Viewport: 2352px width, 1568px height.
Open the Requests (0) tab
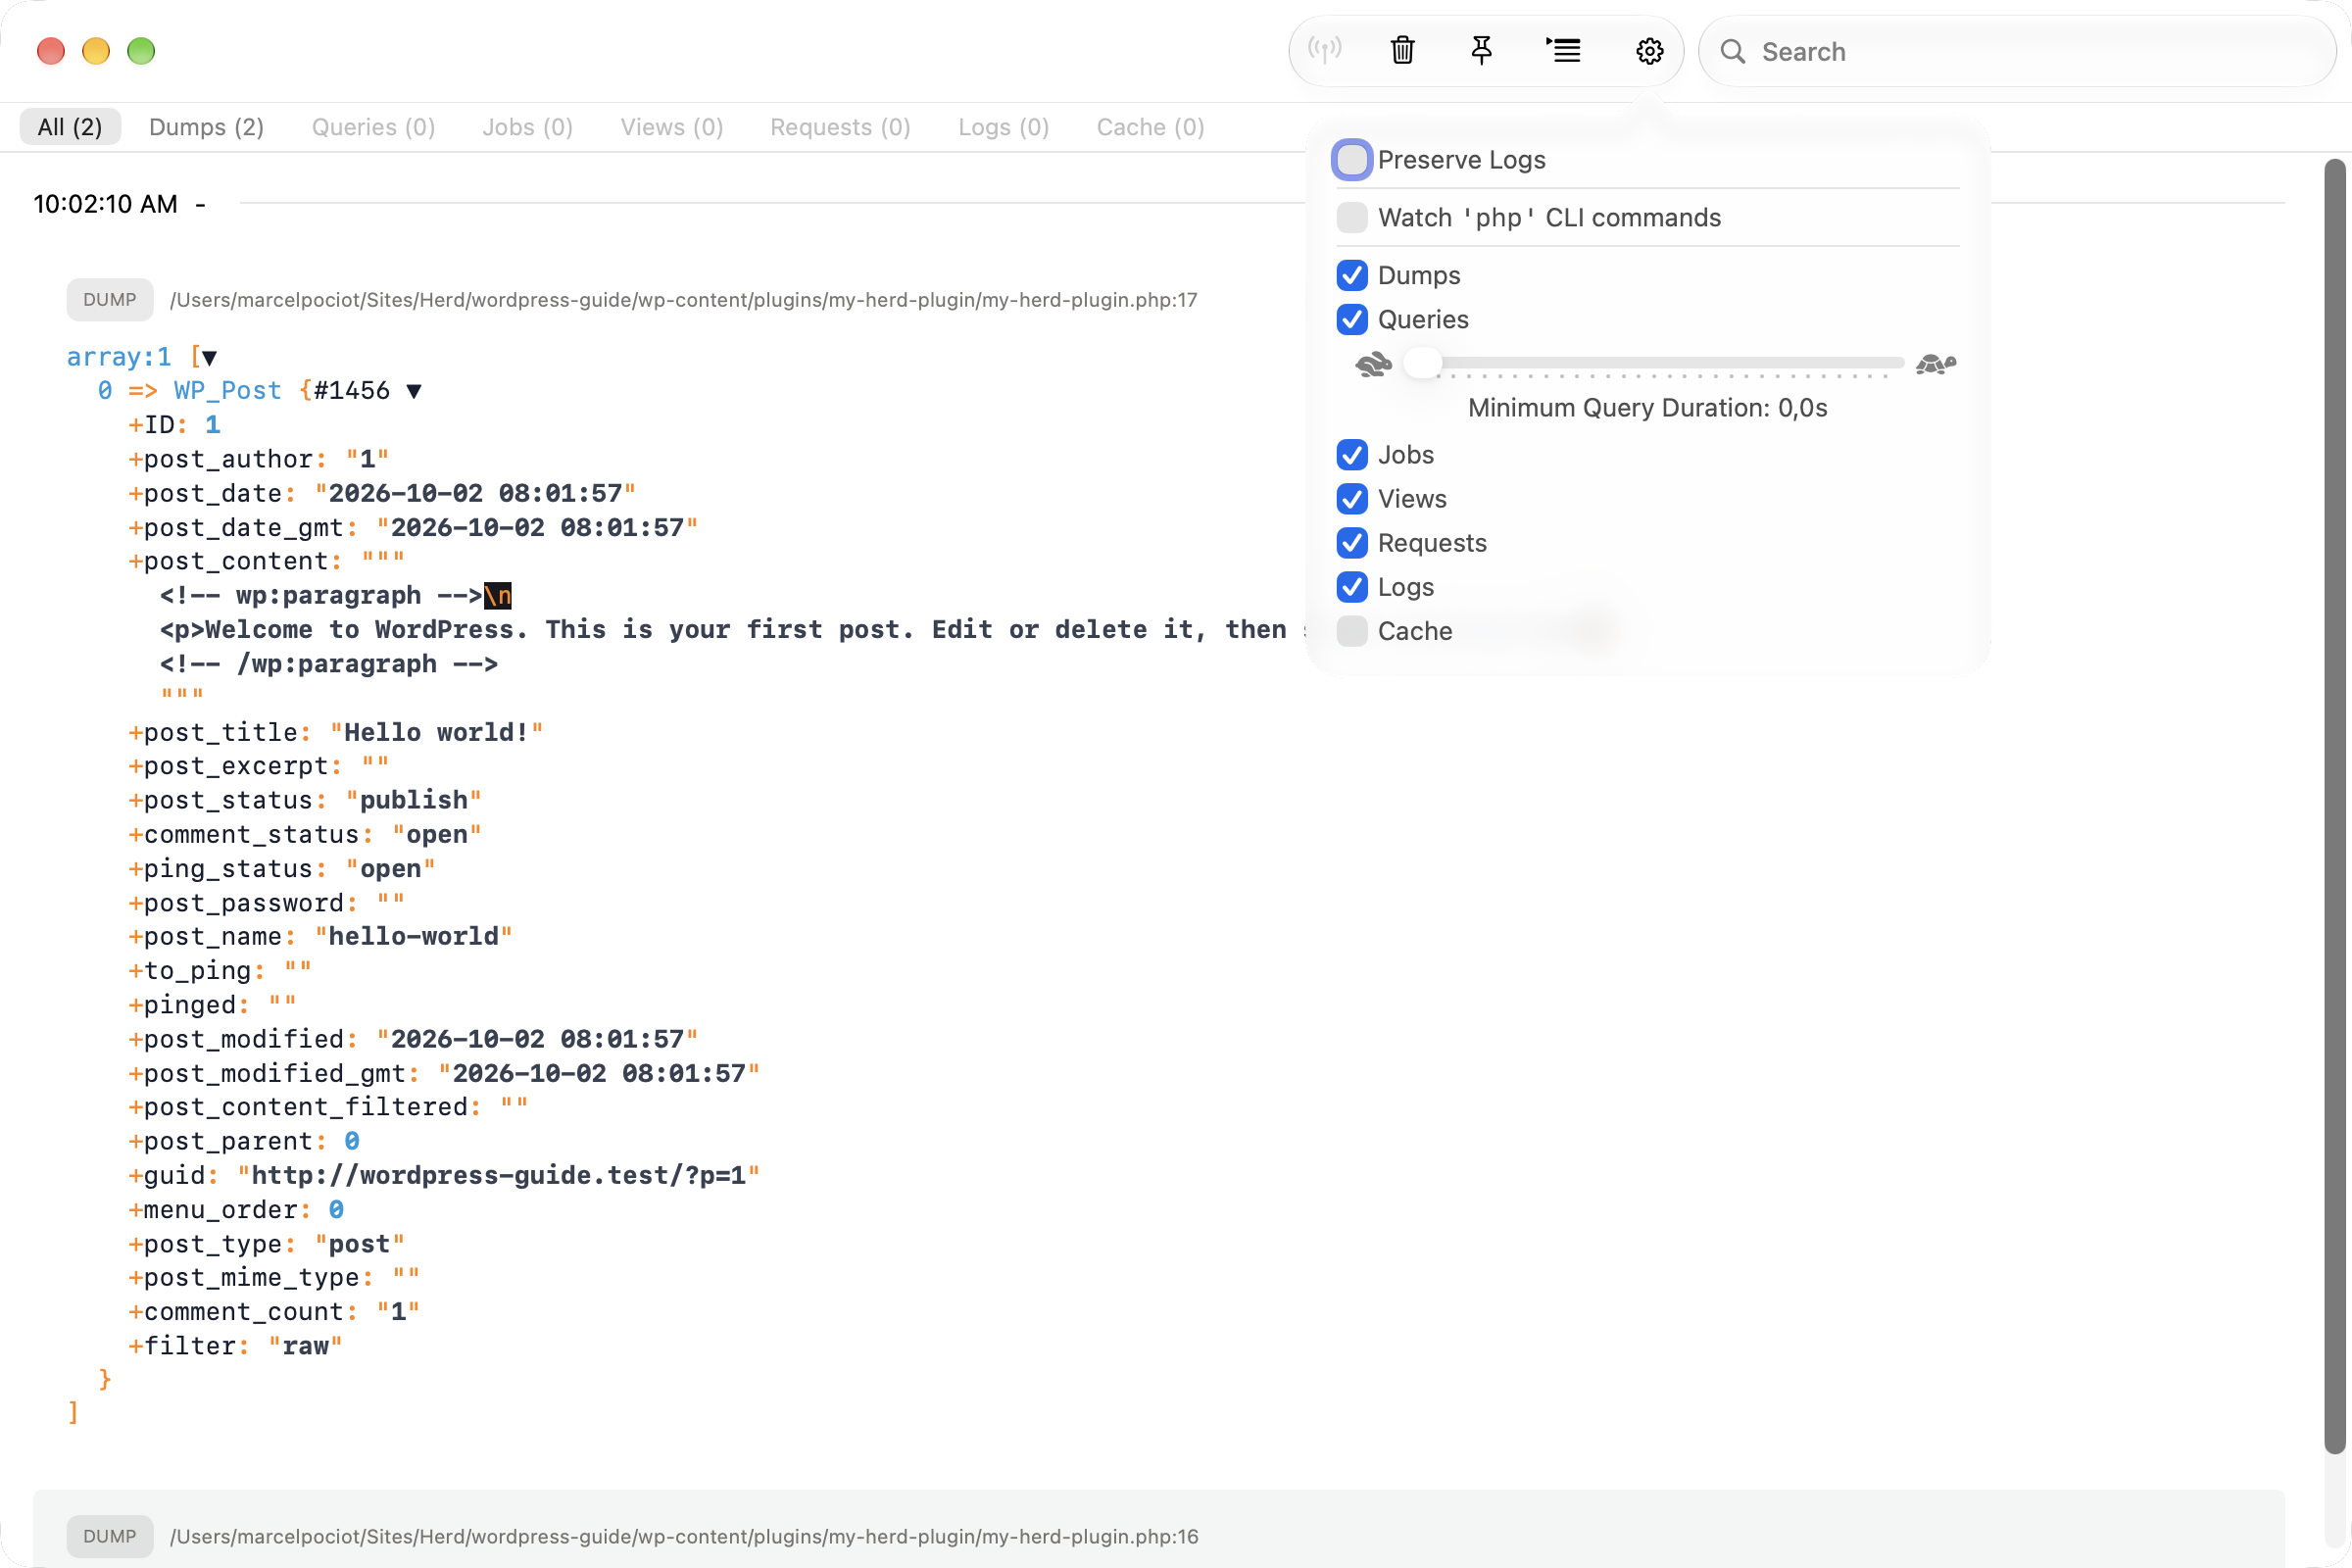pos(840,127)
